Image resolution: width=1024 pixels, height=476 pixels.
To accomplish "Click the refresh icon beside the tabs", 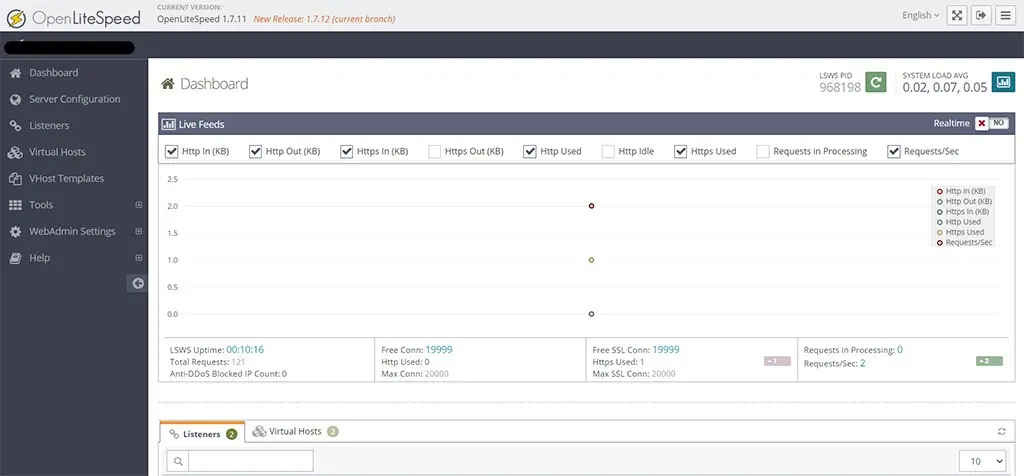I will [x=1002, y=432].
